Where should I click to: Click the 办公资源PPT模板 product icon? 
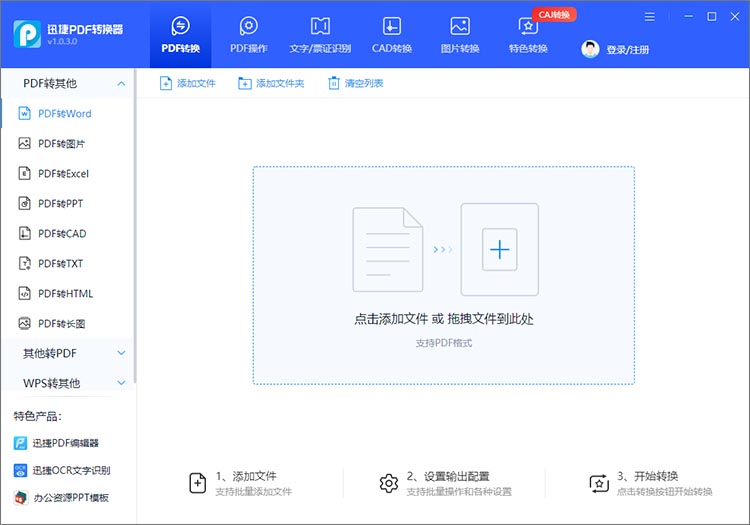[20, 498]
